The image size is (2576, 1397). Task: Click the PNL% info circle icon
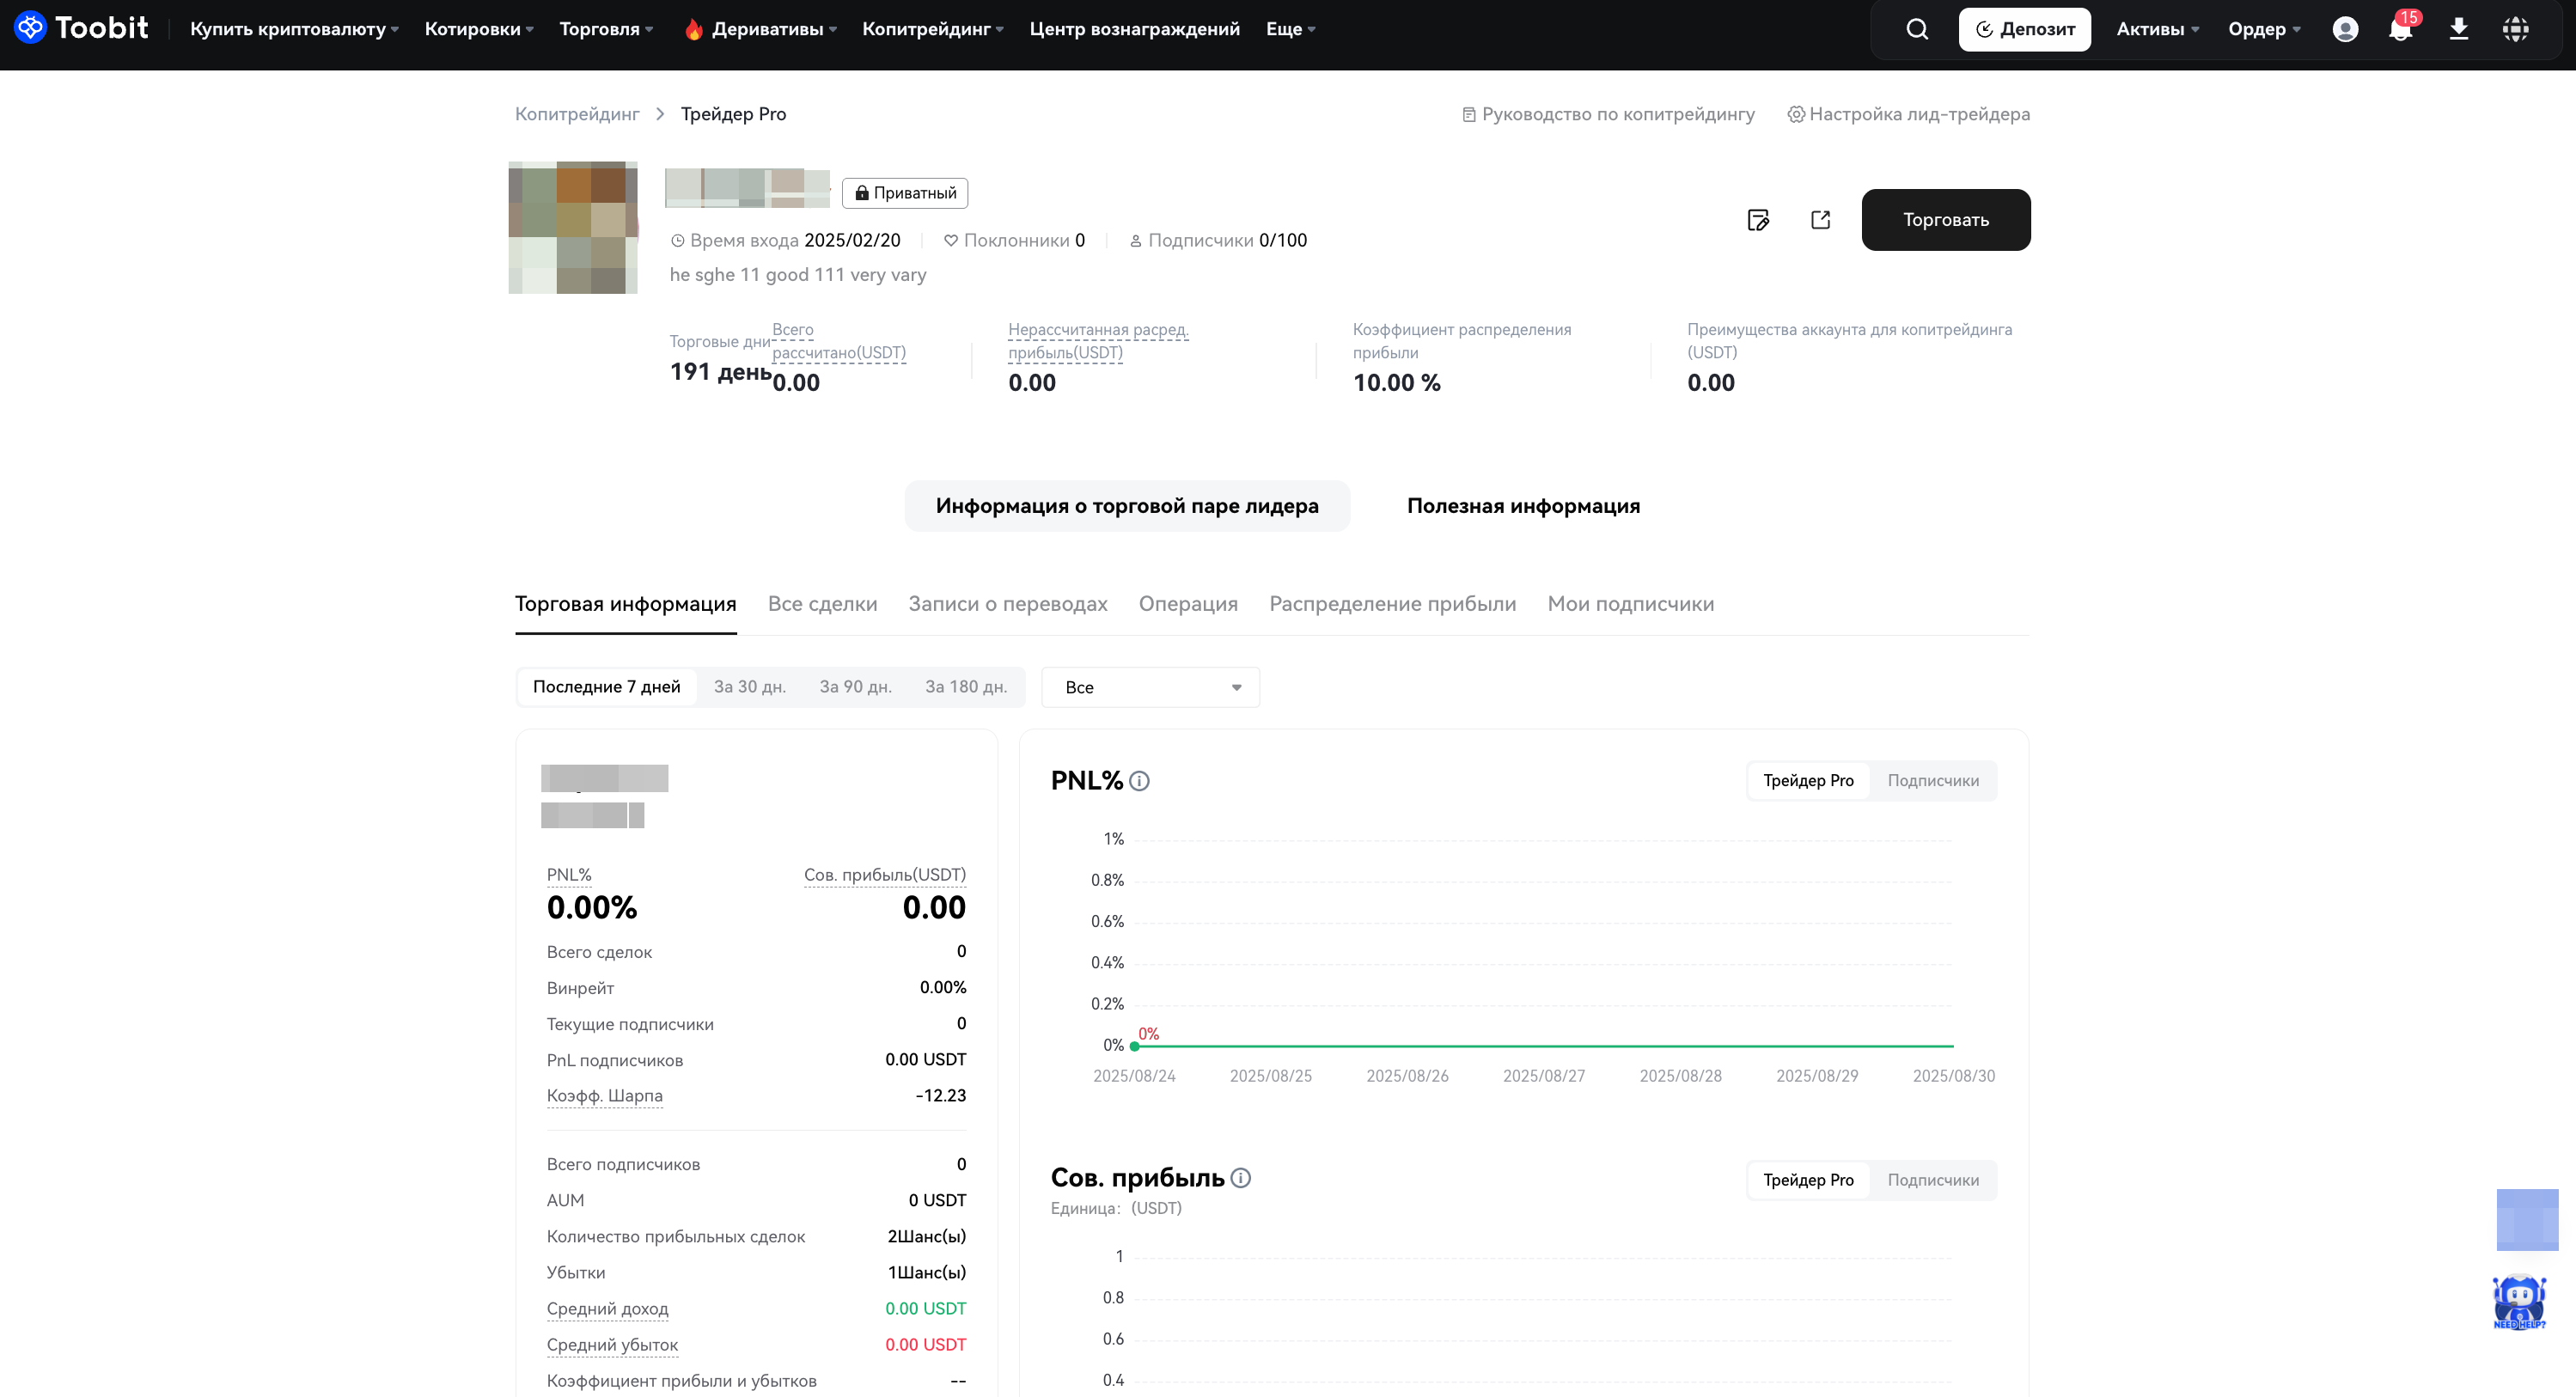1139,781
